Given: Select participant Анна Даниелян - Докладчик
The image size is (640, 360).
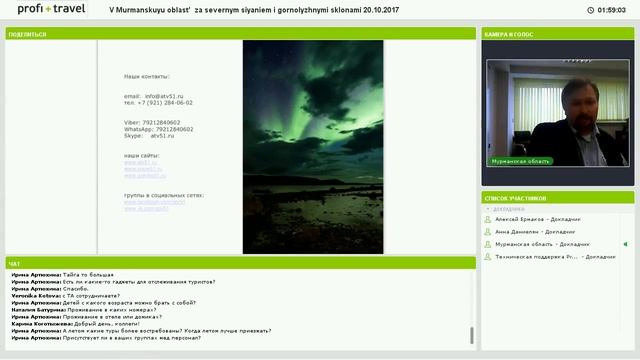Looking at the screenshot, I should pyautogui.click(x=535, y=232).
